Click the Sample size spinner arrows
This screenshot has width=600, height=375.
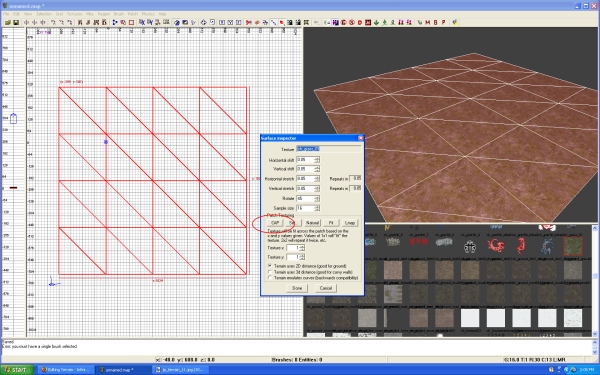tap(317, 208)
